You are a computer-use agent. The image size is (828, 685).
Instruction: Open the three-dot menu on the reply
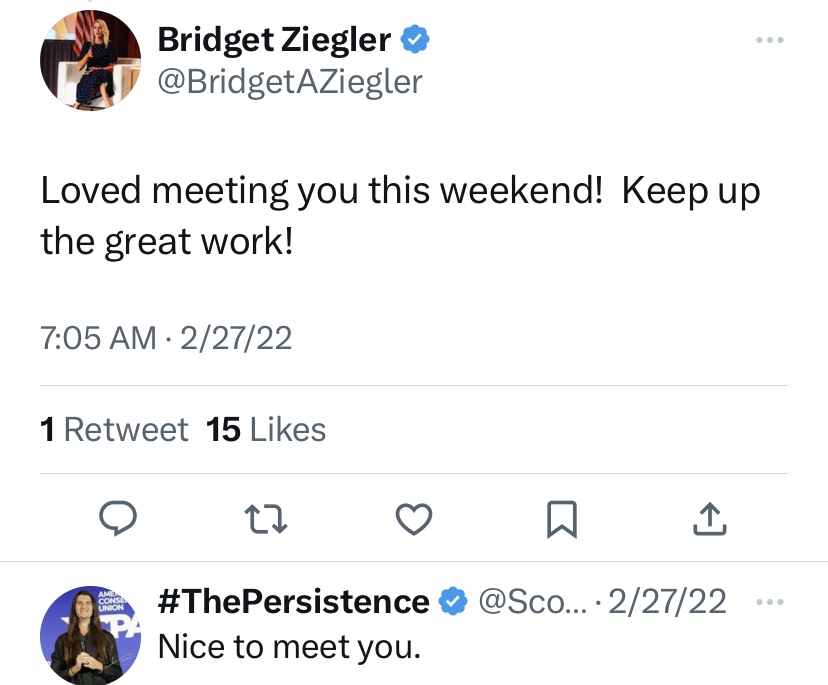point(770,602)
